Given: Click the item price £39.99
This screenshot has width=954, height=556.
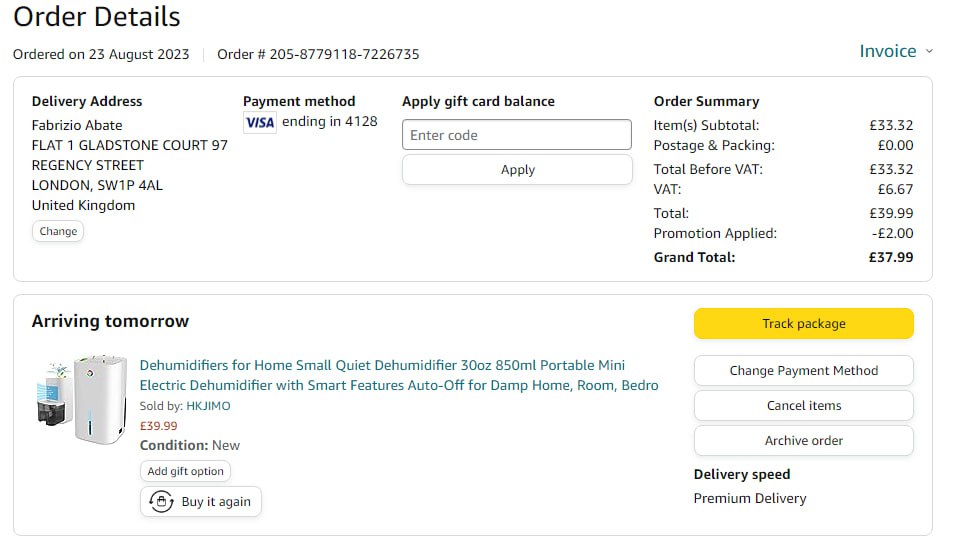Looking at the screenshot, I should [x=158, y=425].
